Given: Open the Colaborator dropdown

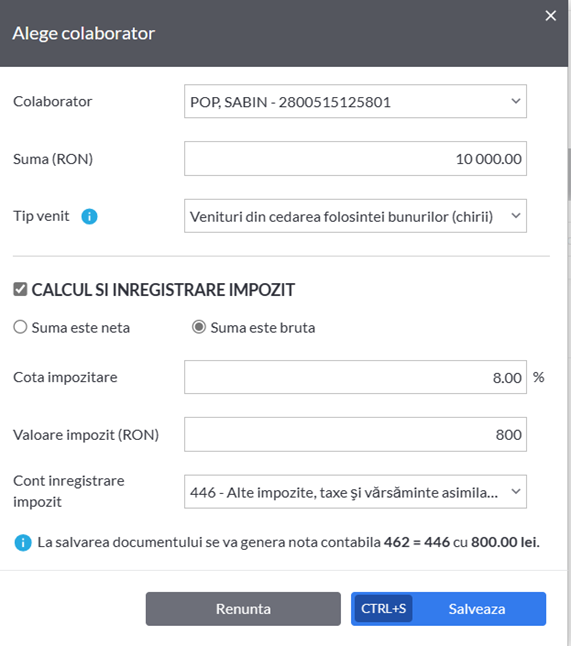Looking at the screenshot, I should [x=355, y=101].
